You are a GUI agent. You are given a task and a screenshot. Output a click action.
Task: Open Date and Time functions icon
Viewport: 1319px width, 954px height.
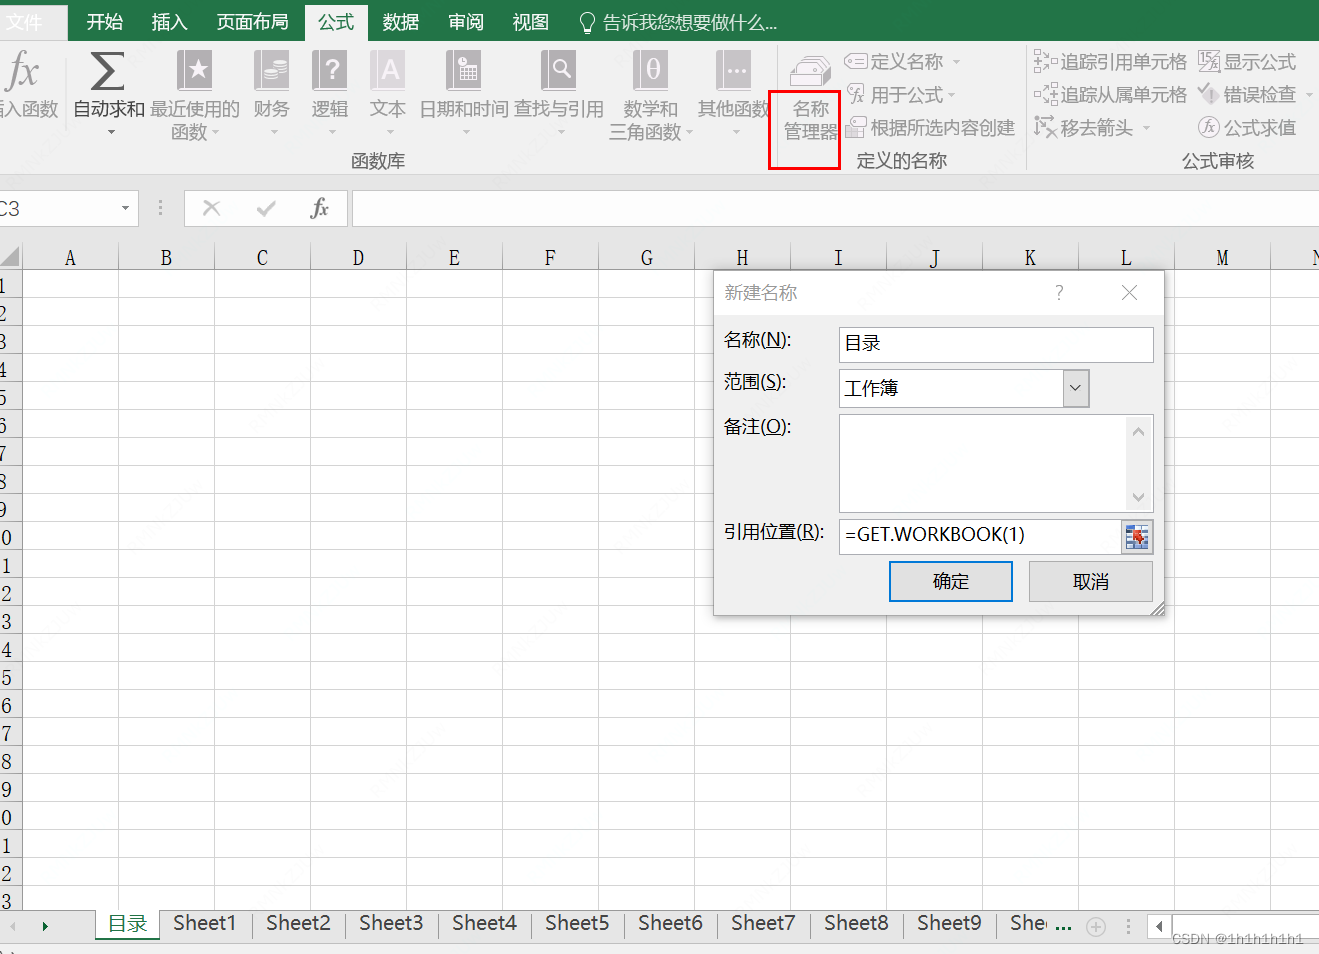(464, 71)
